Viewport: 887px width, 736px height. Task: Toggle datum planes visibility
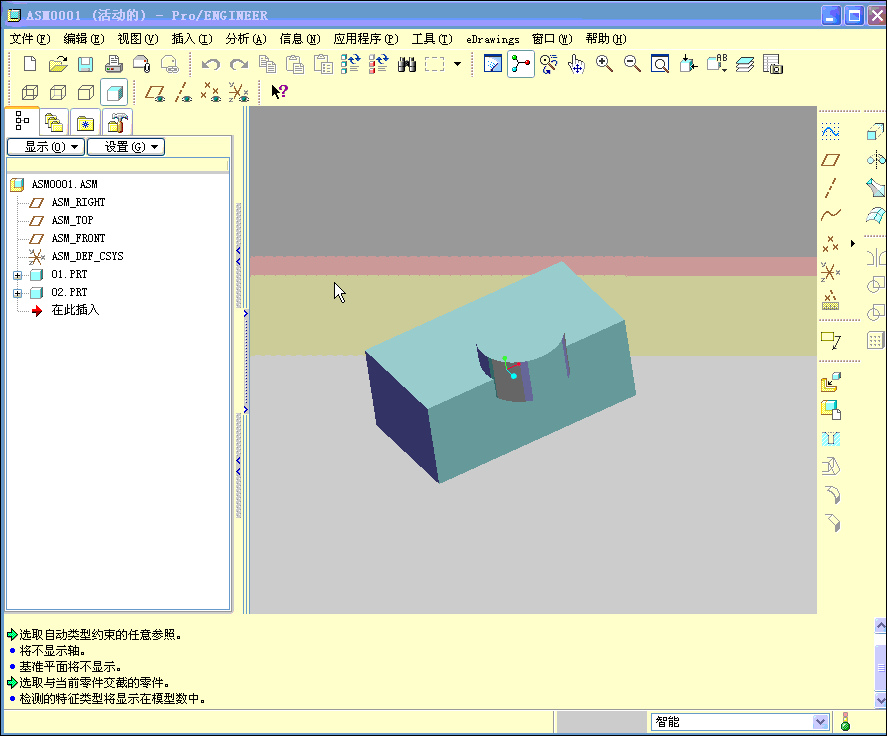(x=154, y=92)
